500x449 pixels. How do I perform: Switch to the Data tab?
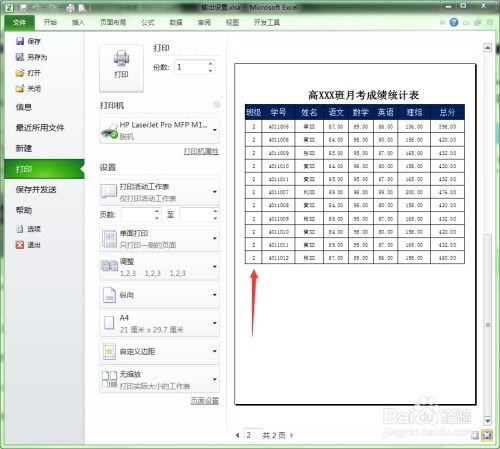click(x=176, y=22)
